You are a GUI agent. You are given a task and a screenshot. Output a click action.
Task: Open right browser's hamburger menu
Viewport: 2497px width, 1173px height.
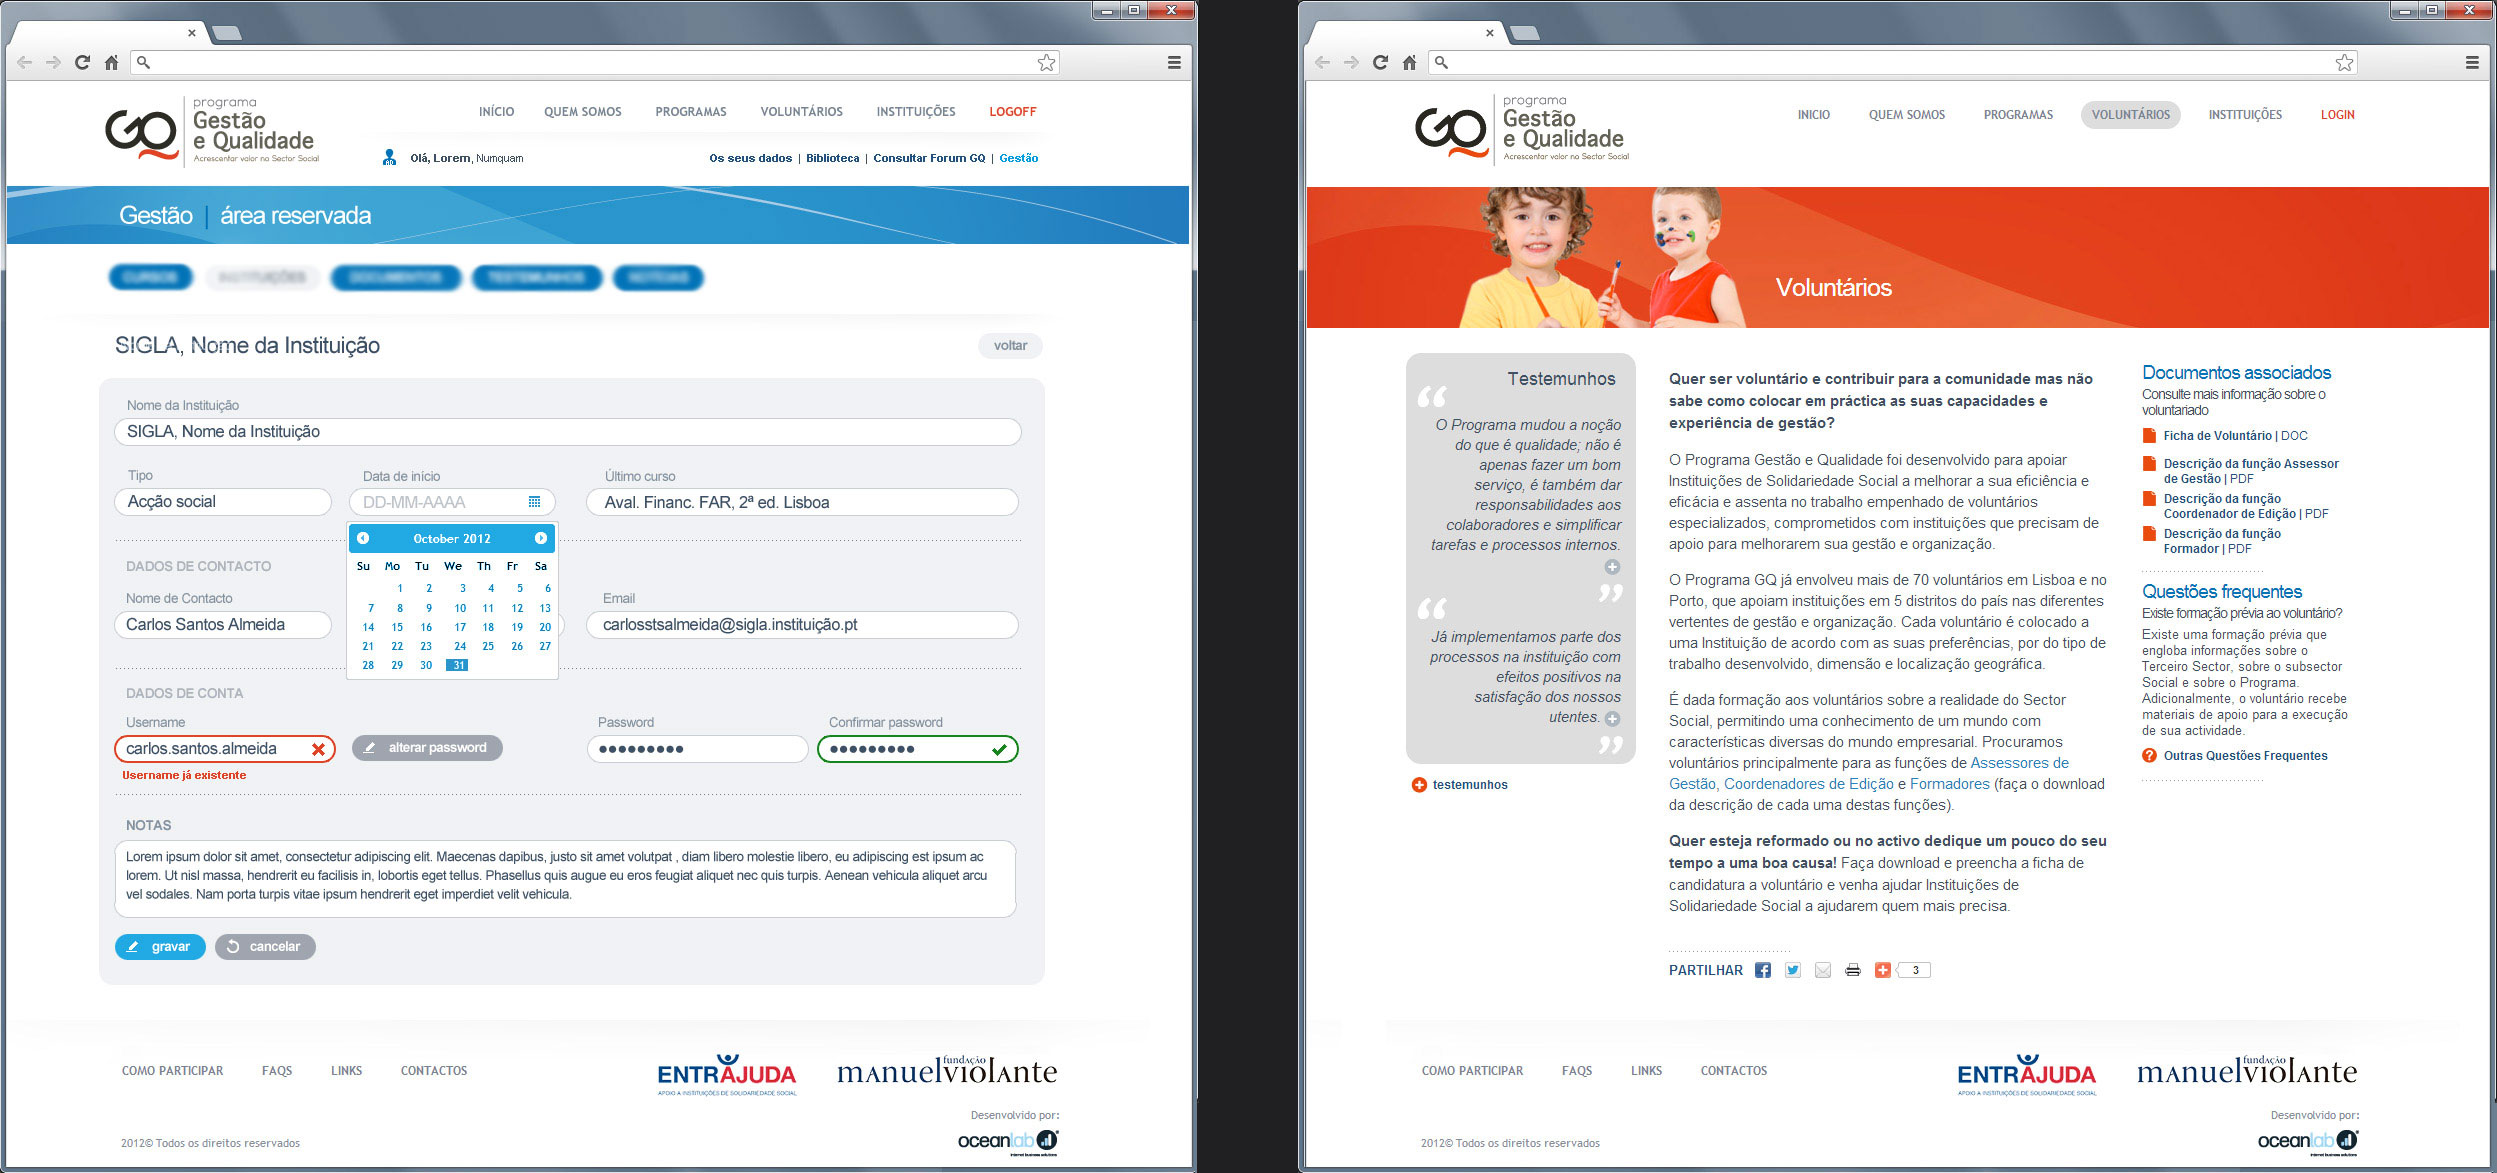point(2472,63)
